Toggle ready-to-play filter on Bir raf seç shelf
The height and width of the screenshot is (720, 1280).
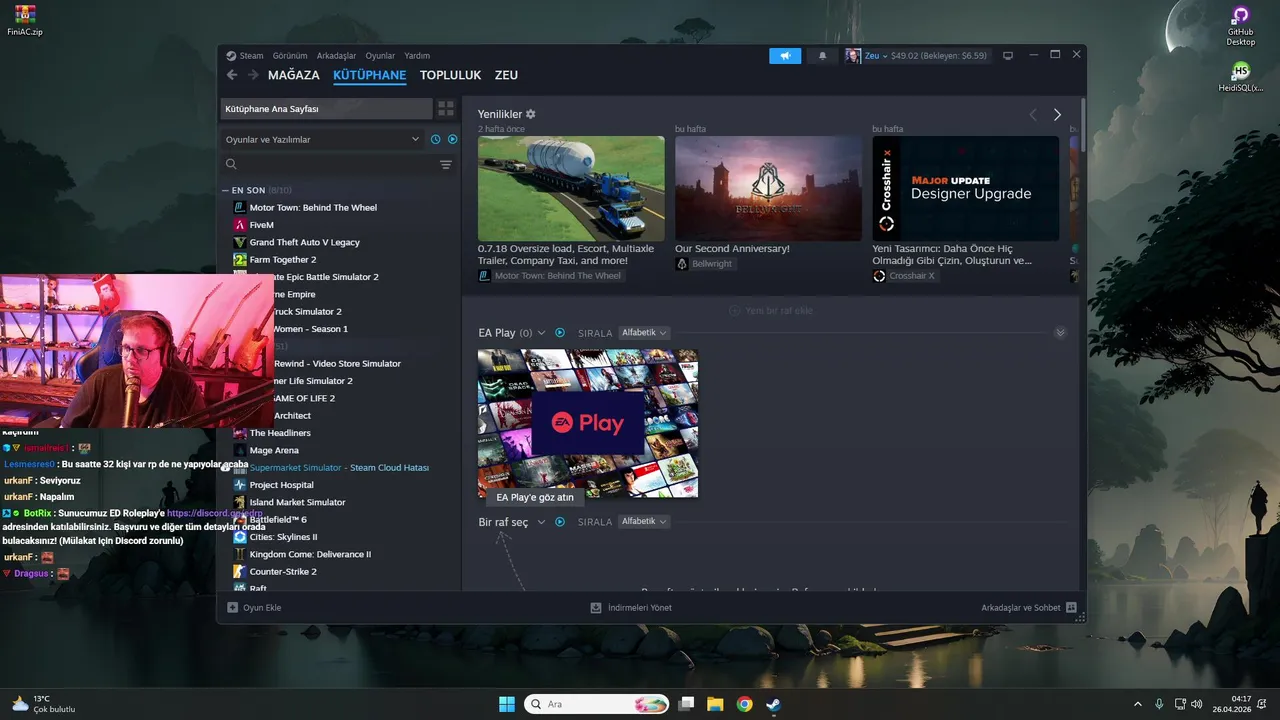pos(560,522)
